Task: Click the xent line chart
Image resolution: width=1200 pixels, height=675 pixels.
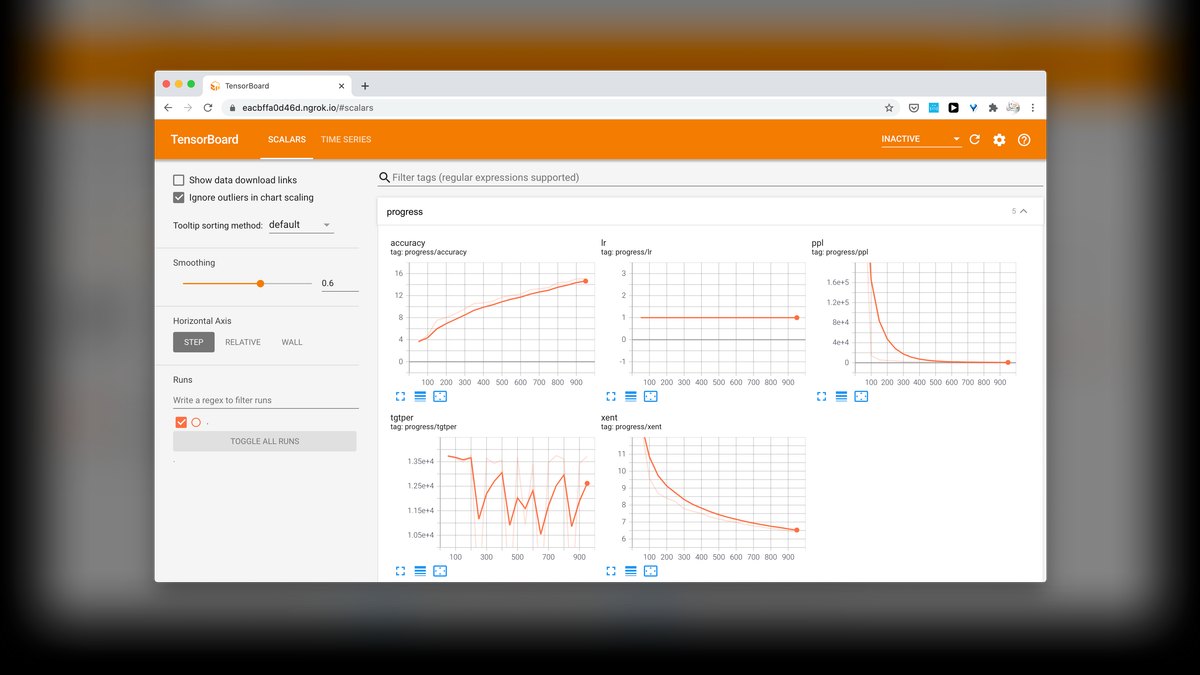Action: coord(718,493)
